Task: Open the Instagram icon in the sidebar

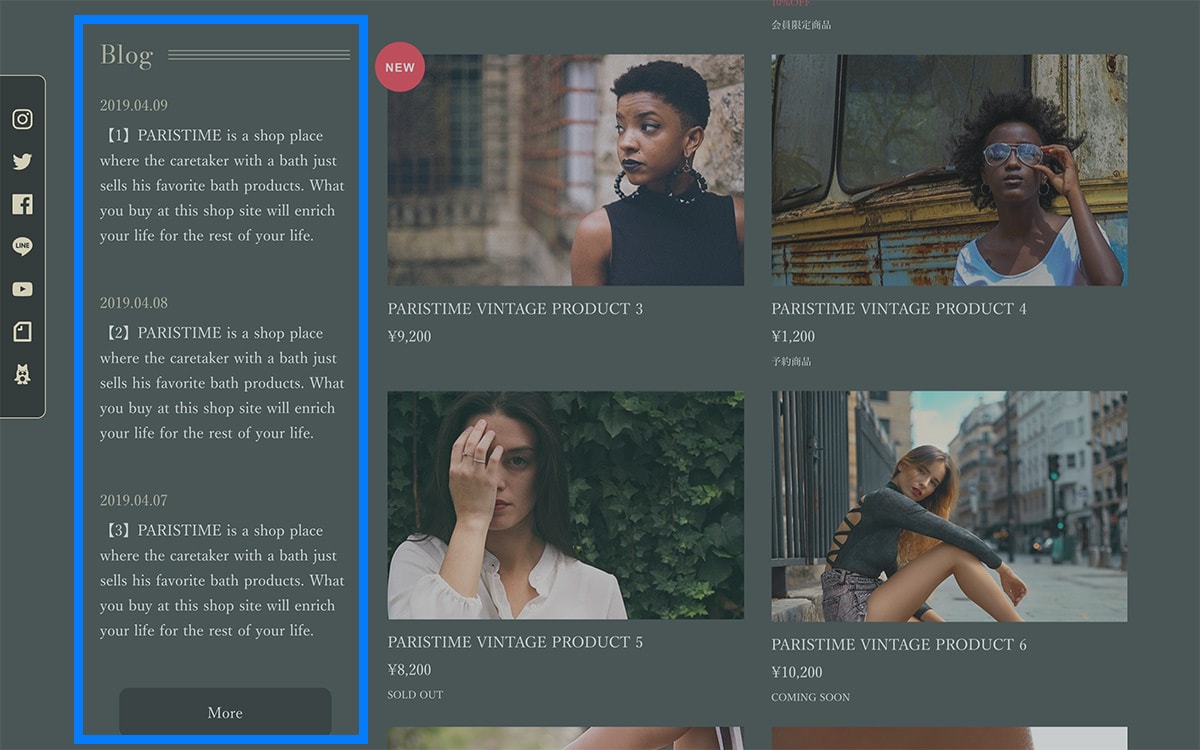Action: pos(22,119)
